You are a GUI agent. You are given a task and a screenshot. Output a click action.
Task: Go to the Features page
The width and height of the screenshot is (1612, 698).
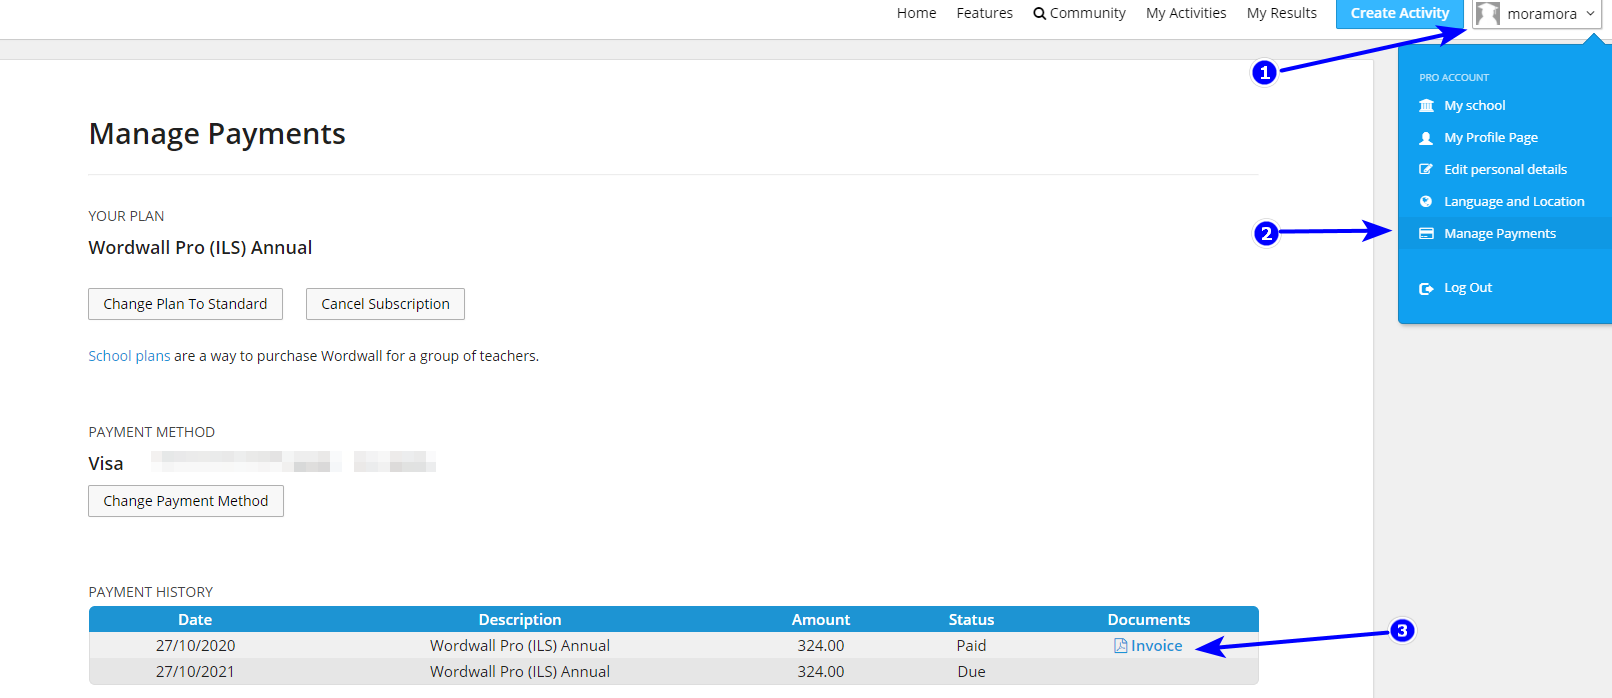pyautogui.click(x=984, y=13)
